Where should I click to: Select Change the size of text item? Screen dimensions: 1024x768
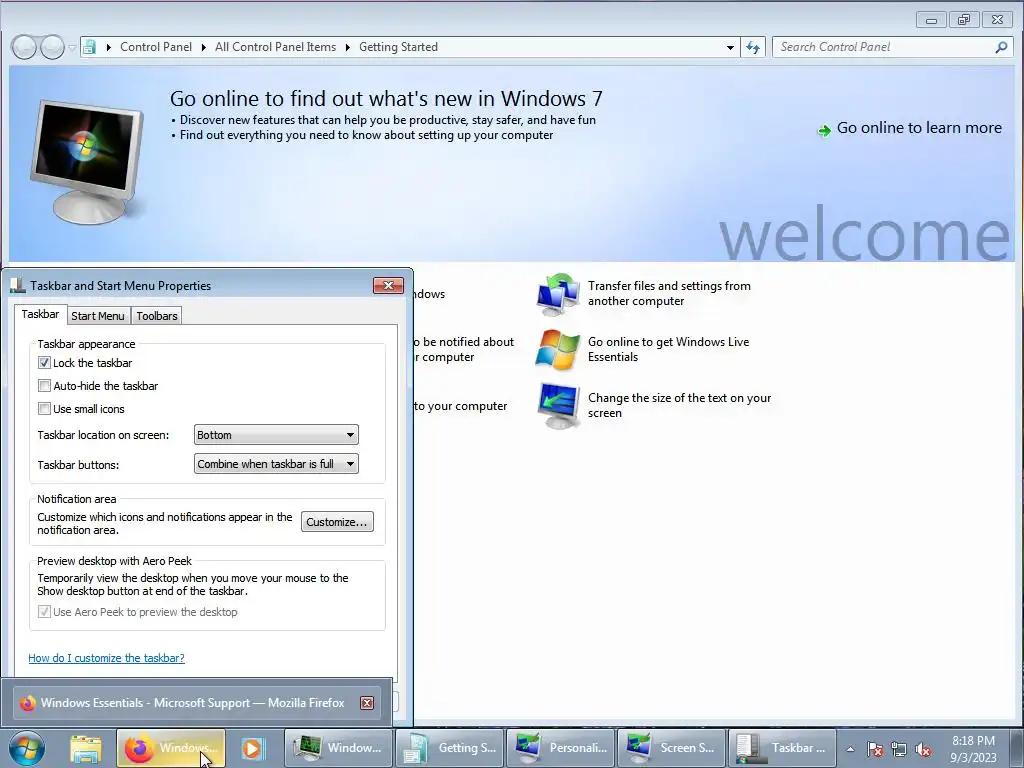tap(679, 406)
